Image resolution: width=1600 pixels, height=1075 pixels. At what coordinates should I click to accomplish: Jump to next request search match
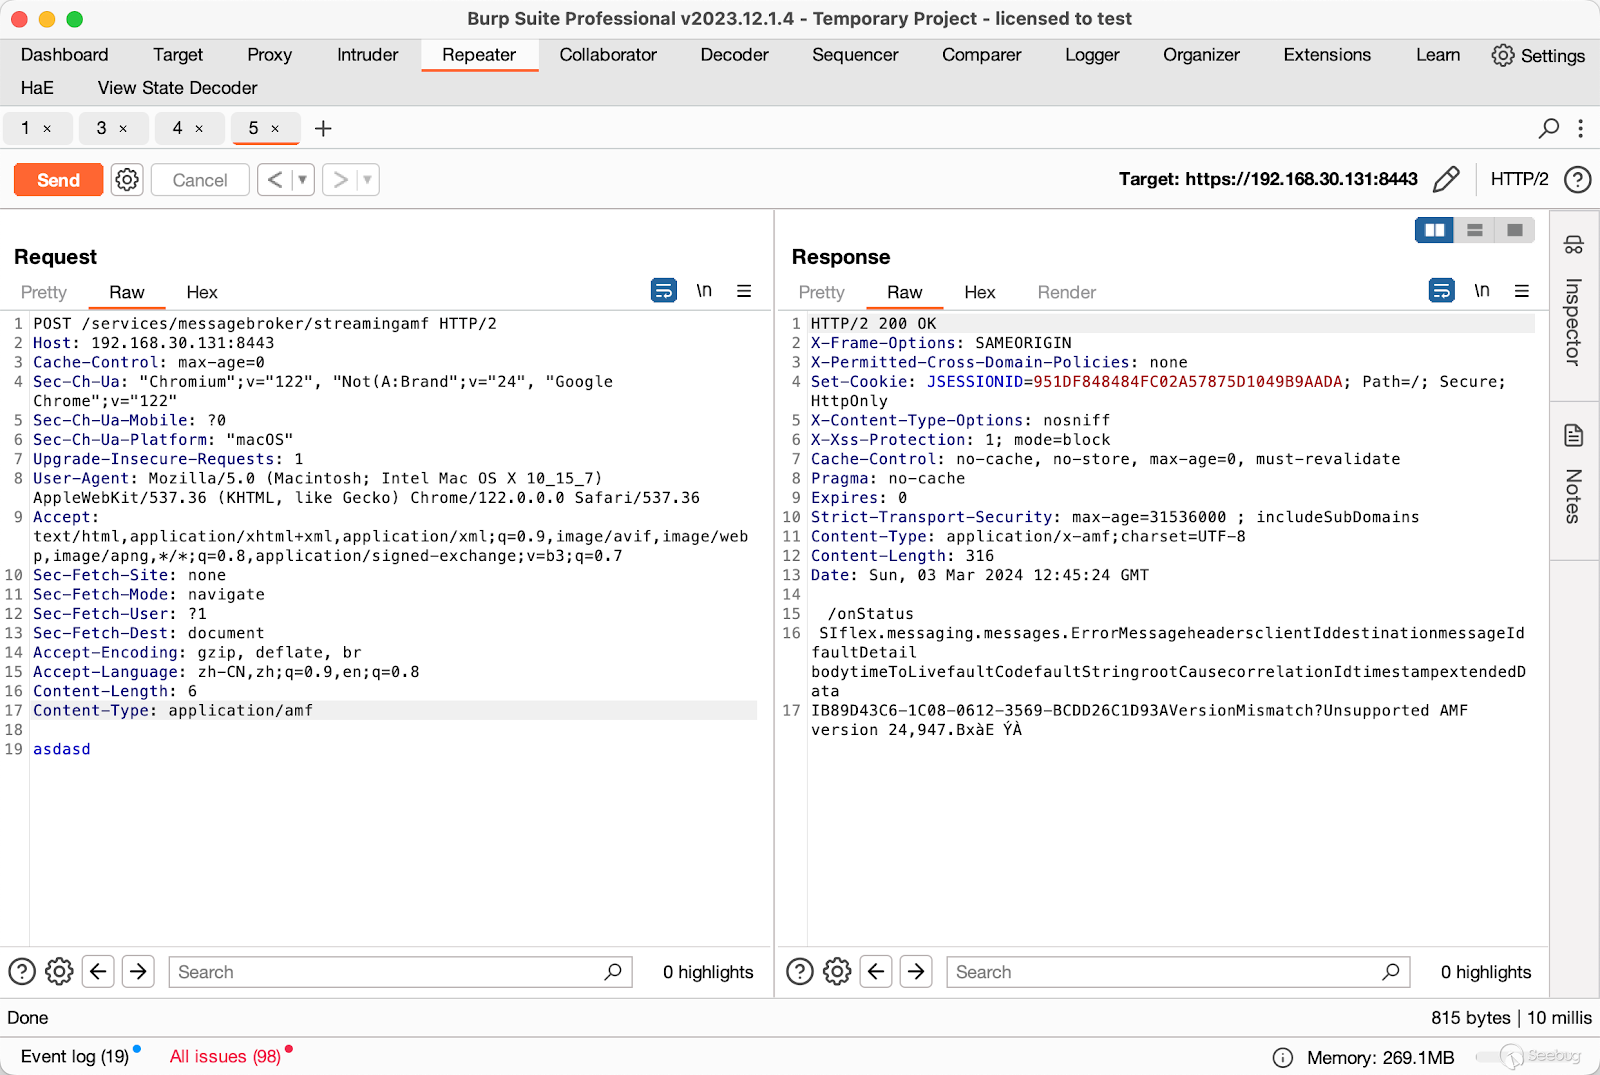point(138,972)
